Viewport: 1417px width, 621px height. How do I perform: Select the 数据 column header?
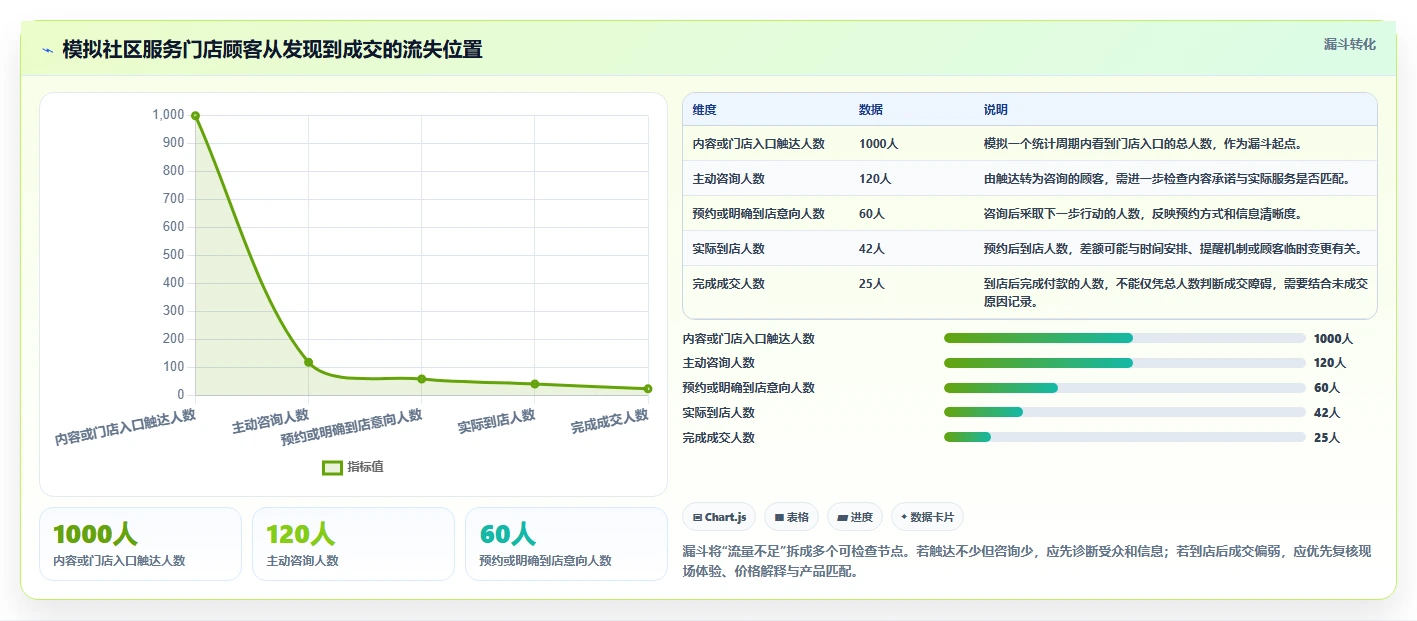point(871,110)
